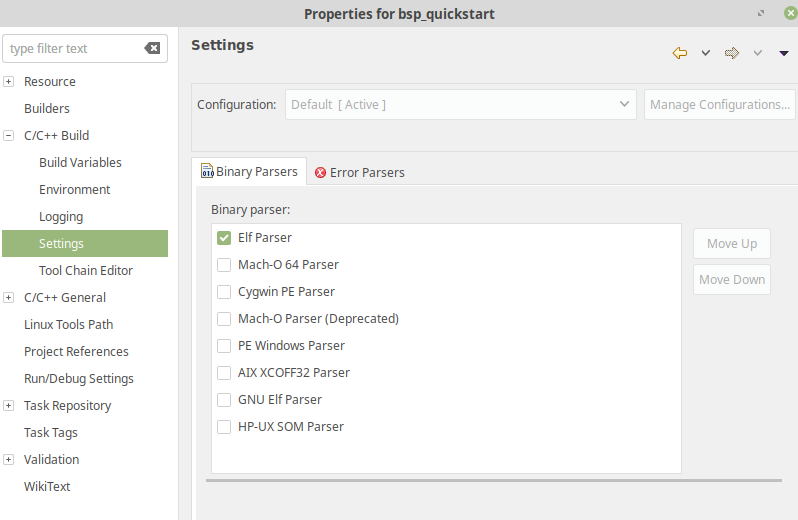The height and width of the screenshot is (520, 798).
Task: Open the view menu triangle icon
Action: (784, 53)
